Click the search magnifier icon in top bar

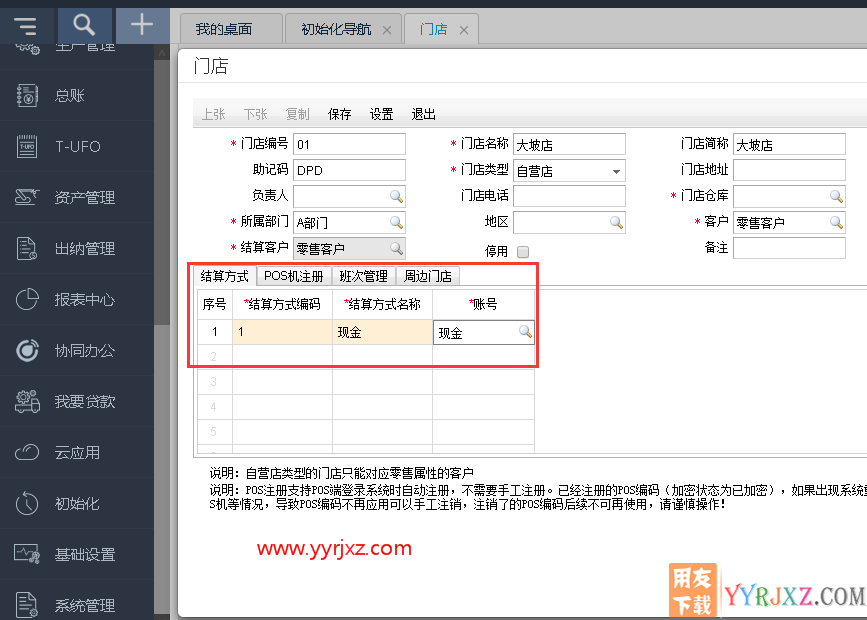click(84, 25)
